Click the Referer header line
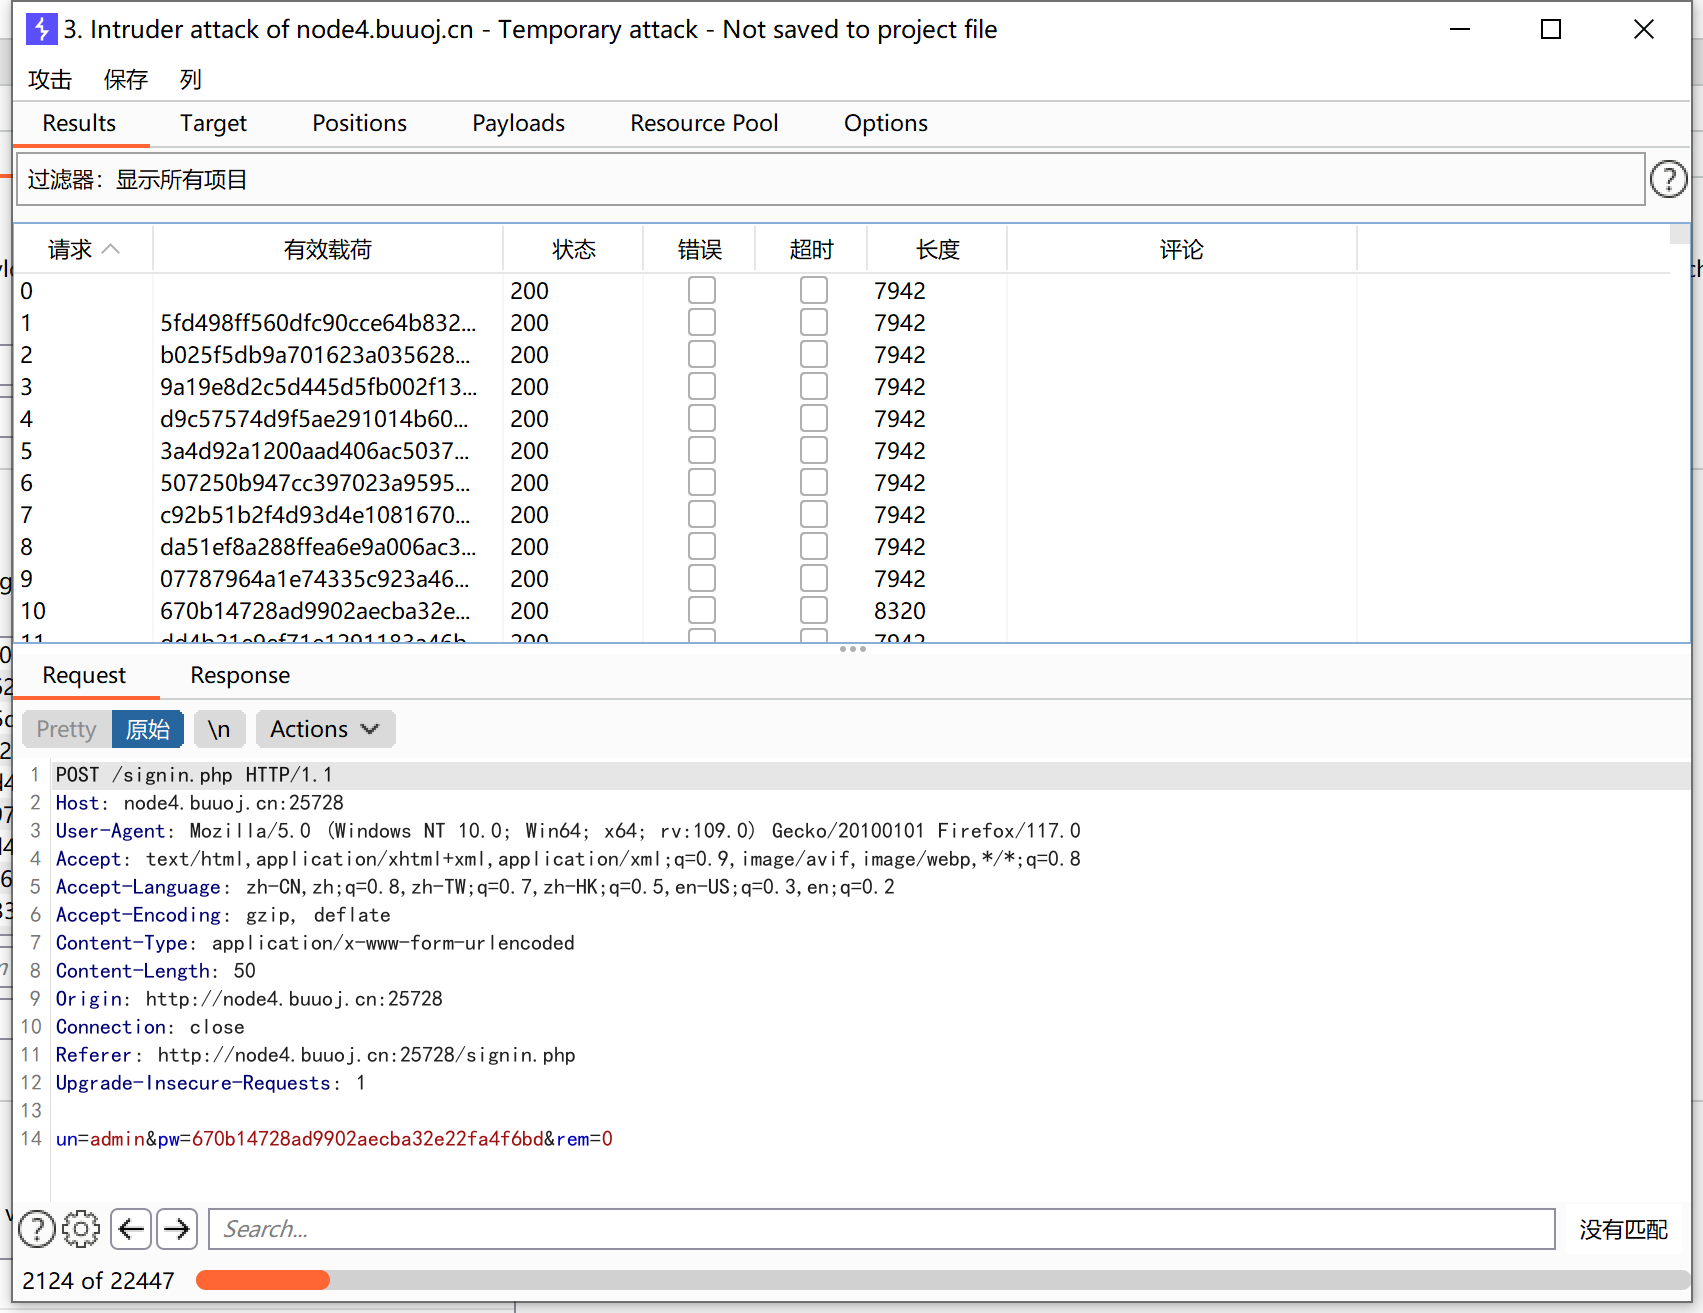This screenshot has height=1313, width=1703. pyautogui.click(x=315, y=1055)
